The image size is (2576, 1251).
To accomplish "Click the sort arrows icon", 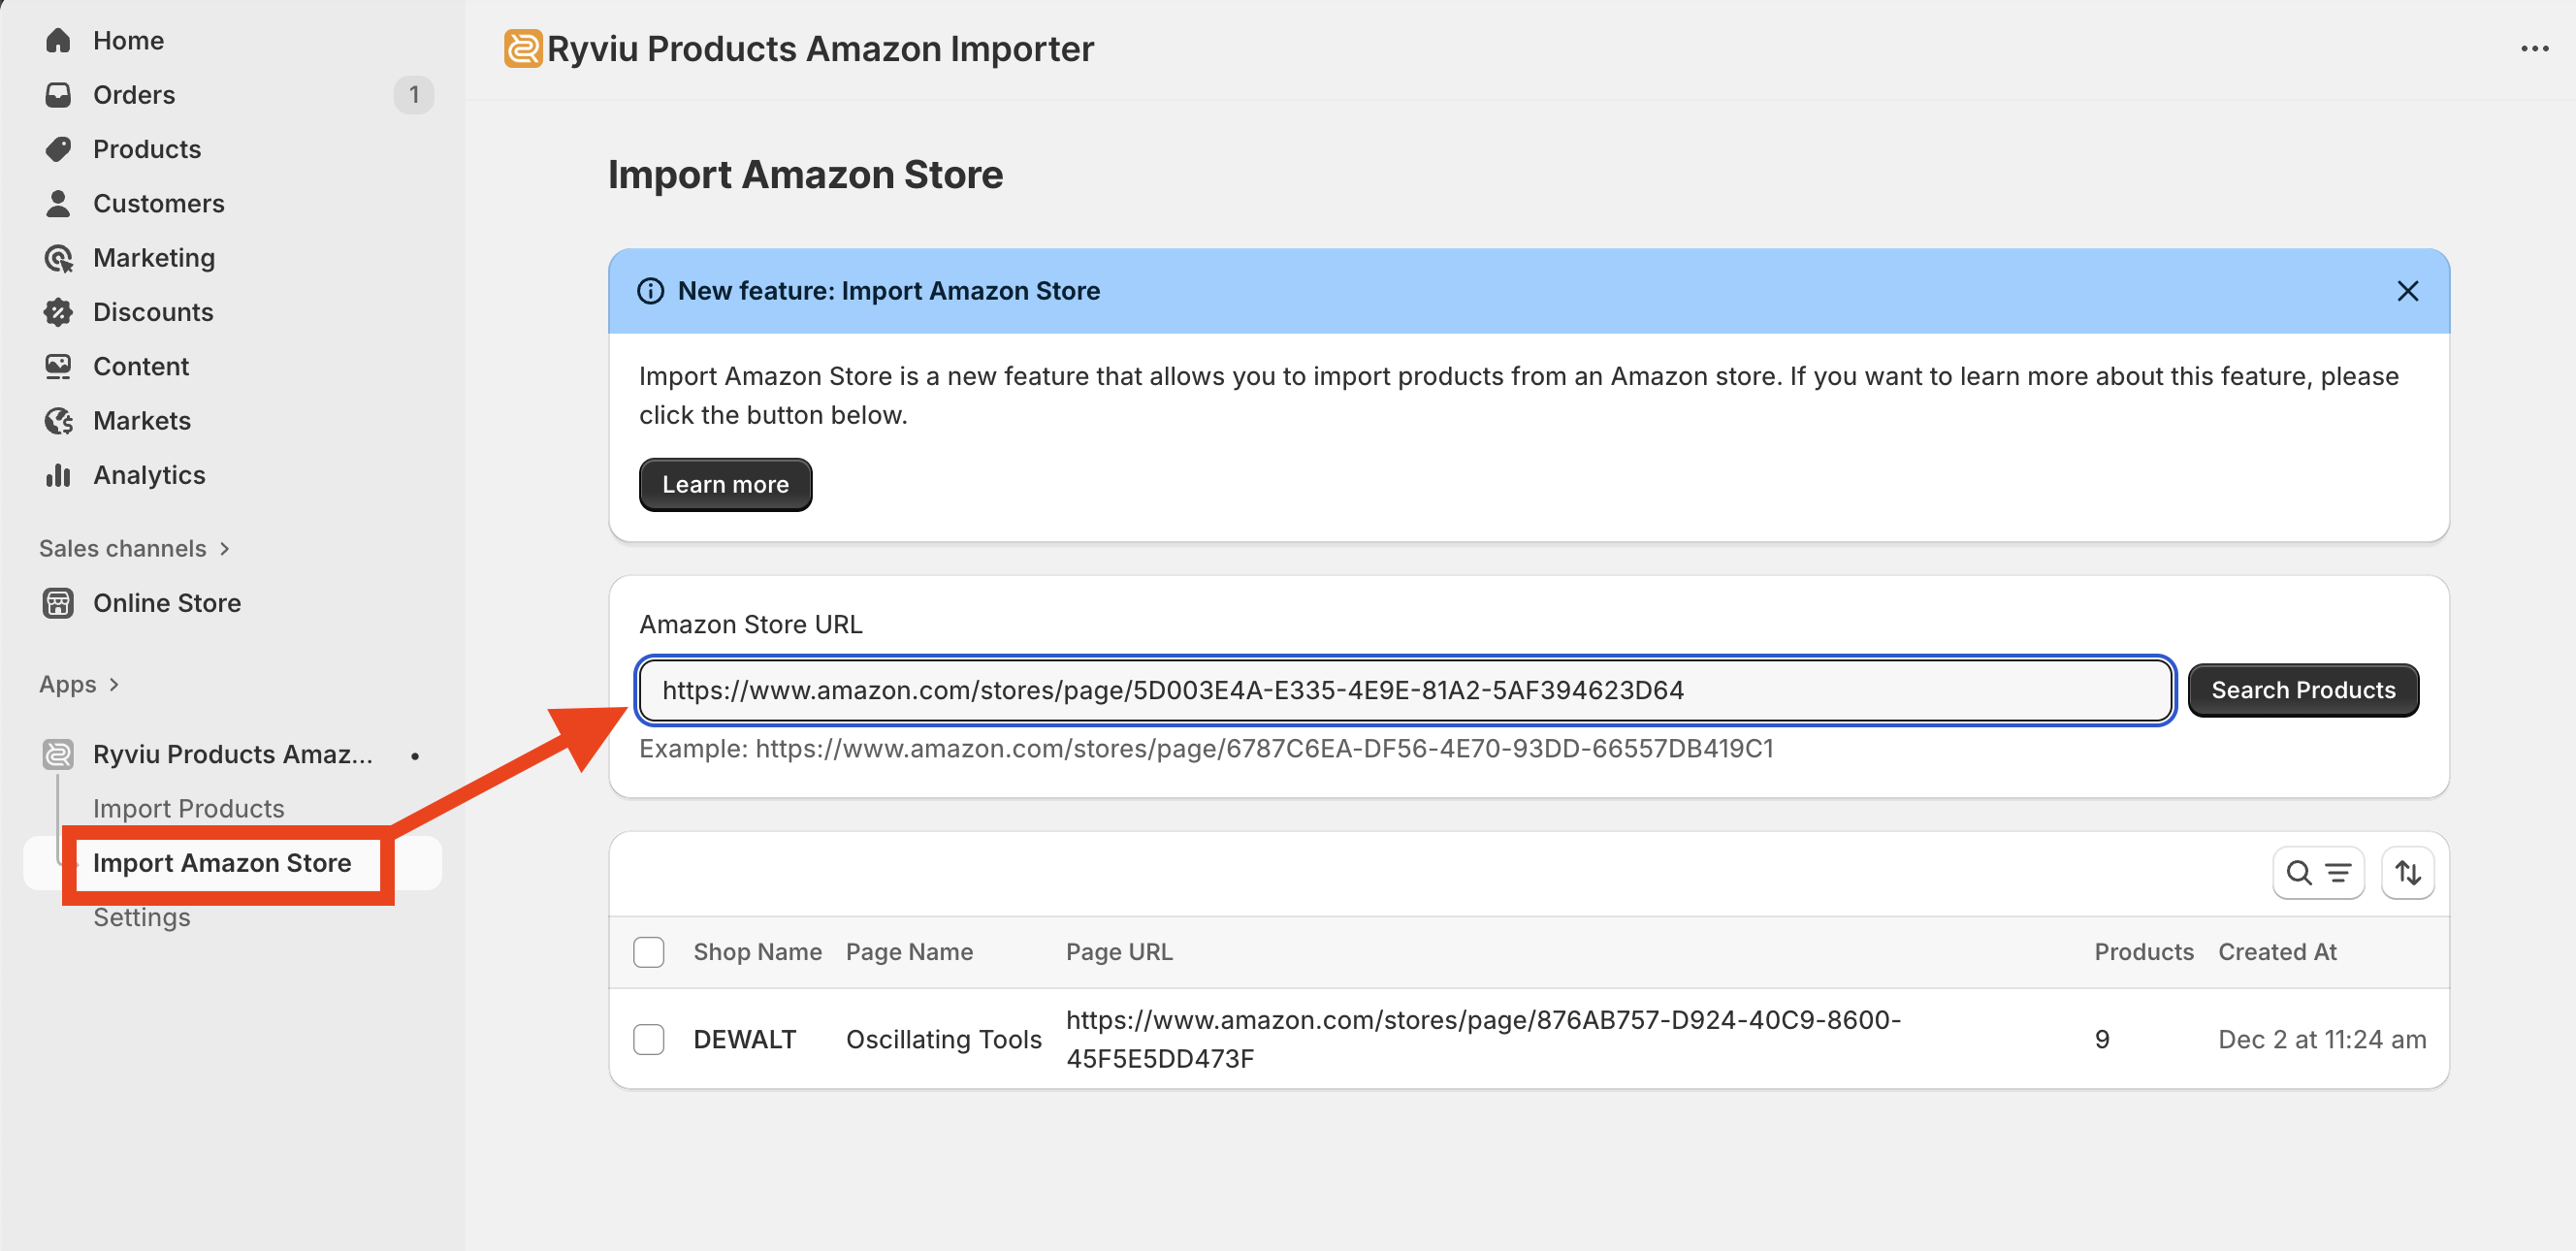I will [x=2407, y=873].
